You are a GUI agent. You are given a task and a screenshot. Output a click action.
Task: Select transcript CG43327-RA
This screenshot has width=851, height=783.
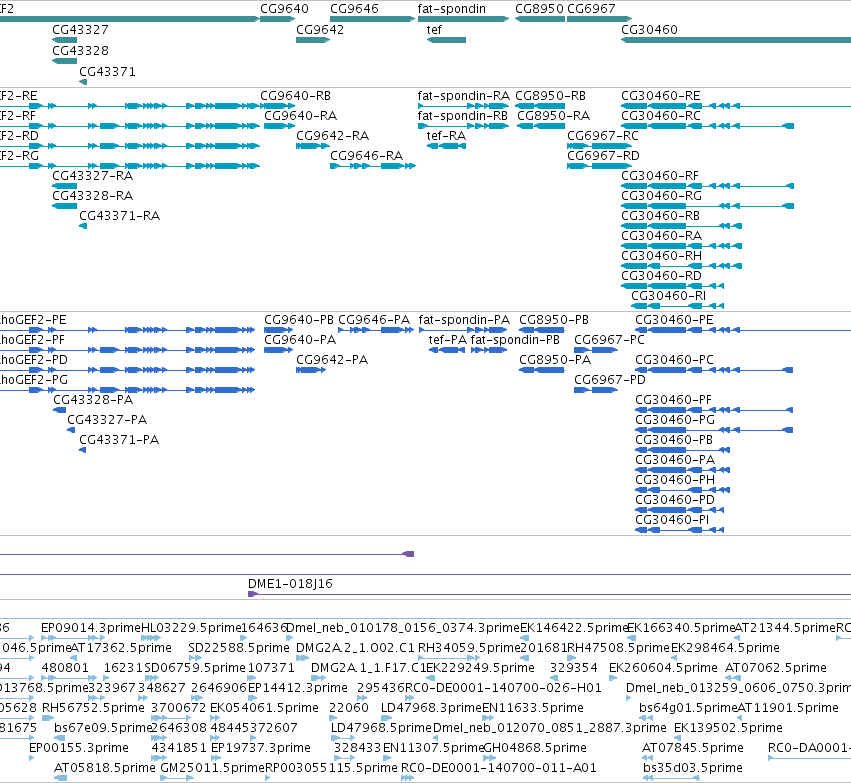(92, 176)
